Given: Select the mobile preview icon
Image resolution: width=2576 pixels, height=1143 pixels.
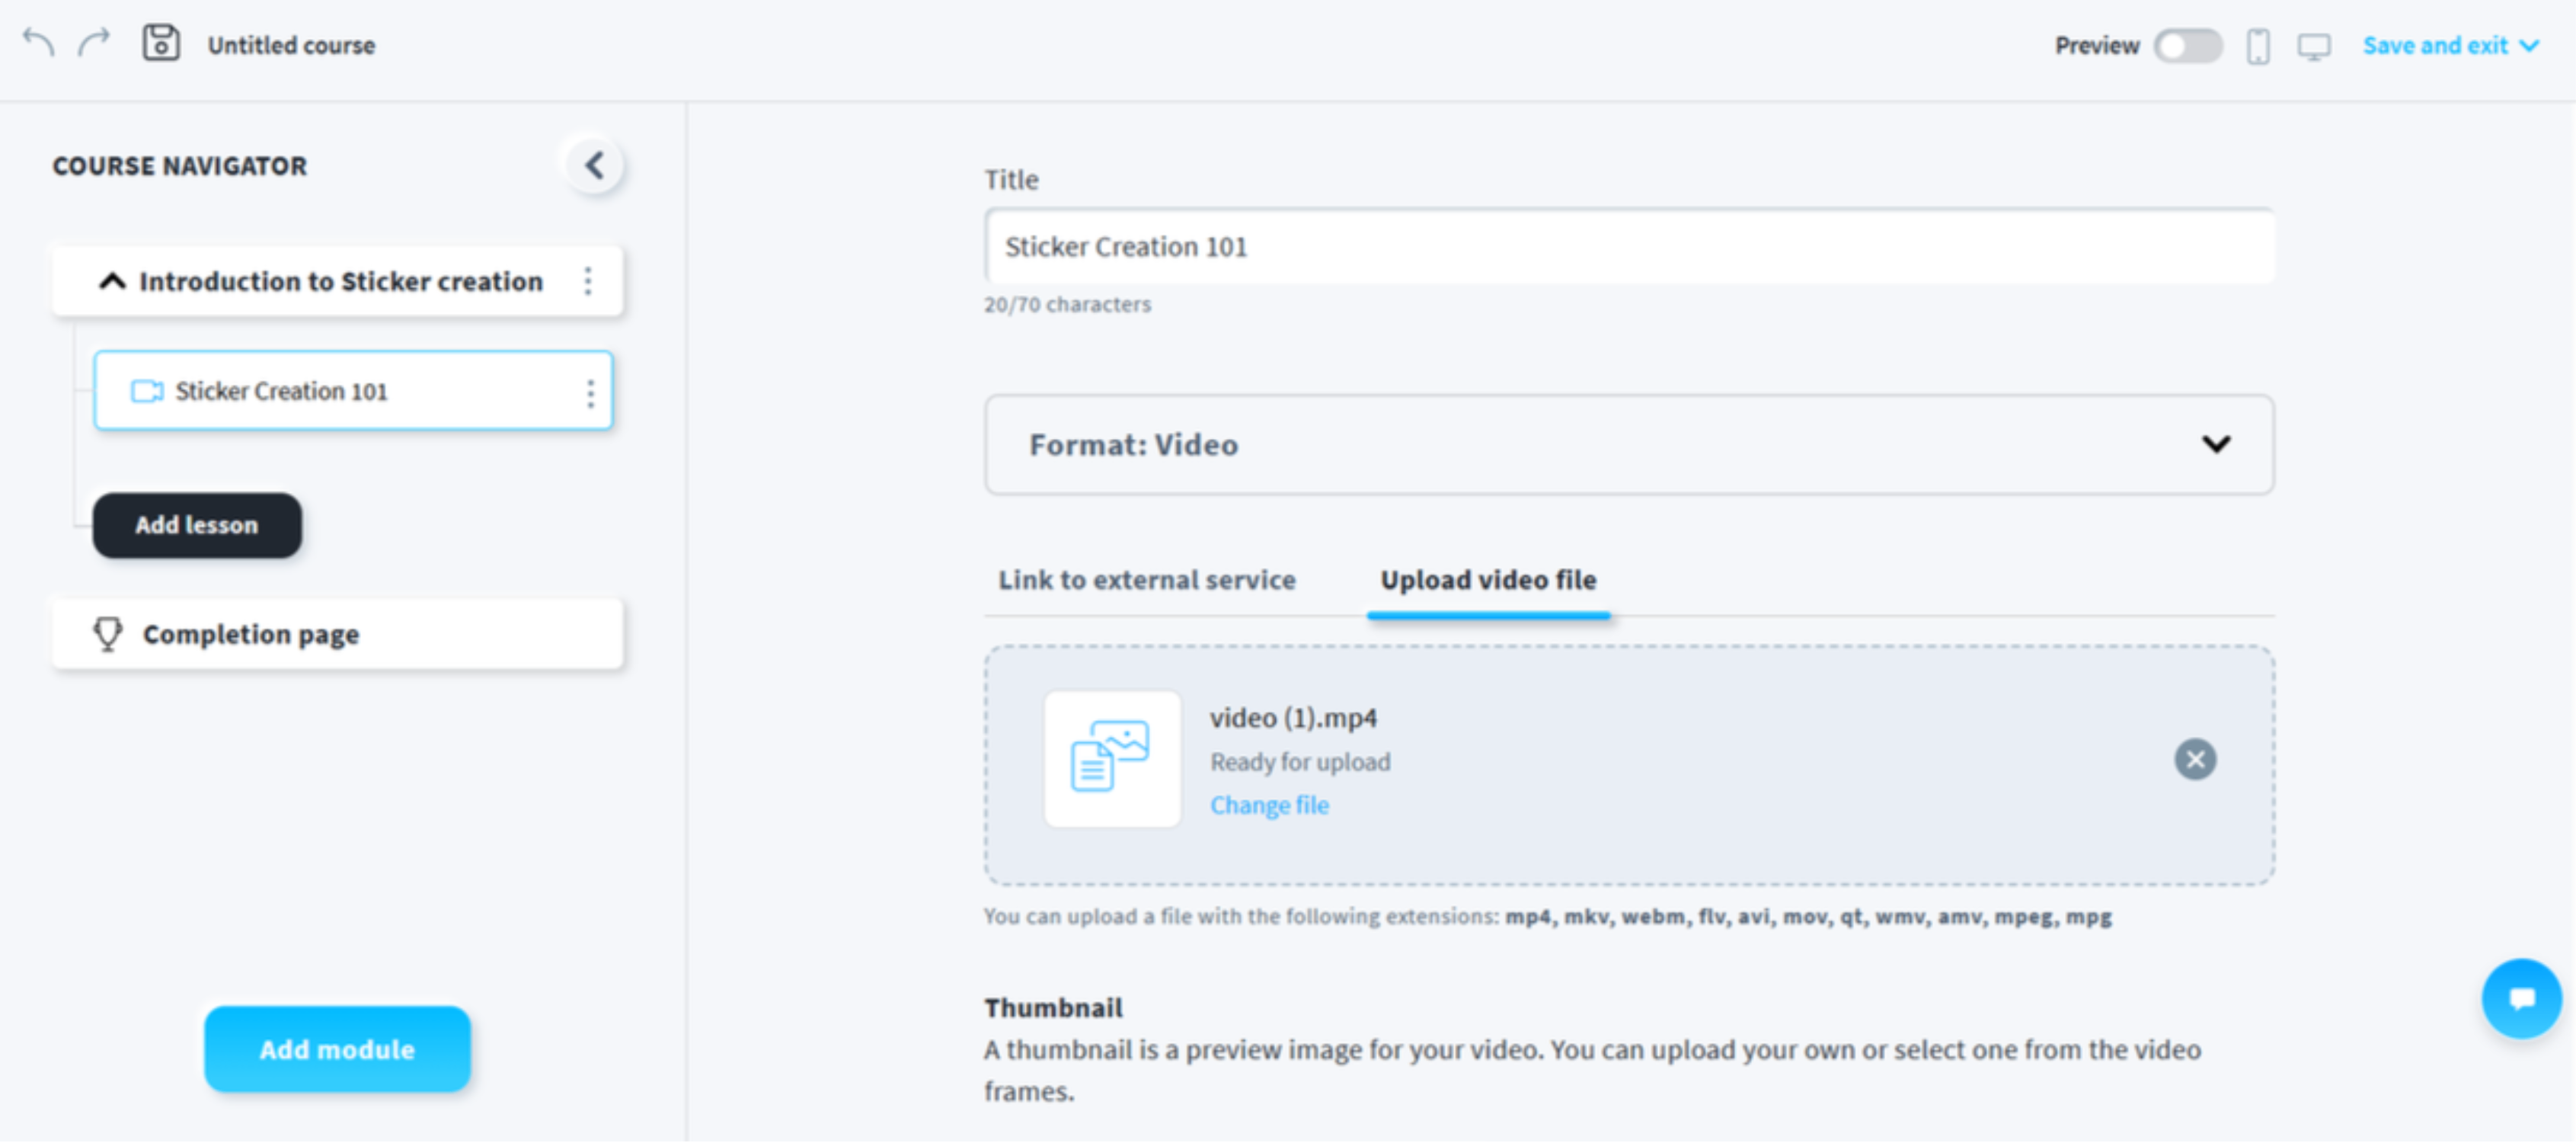Looking at the screenshot, I should [2258, 46].
